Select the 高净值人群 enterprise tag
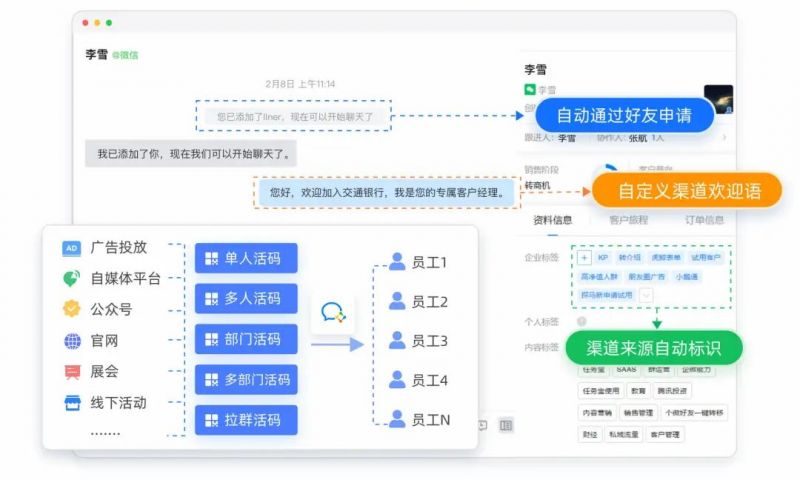 coord(599,276)
